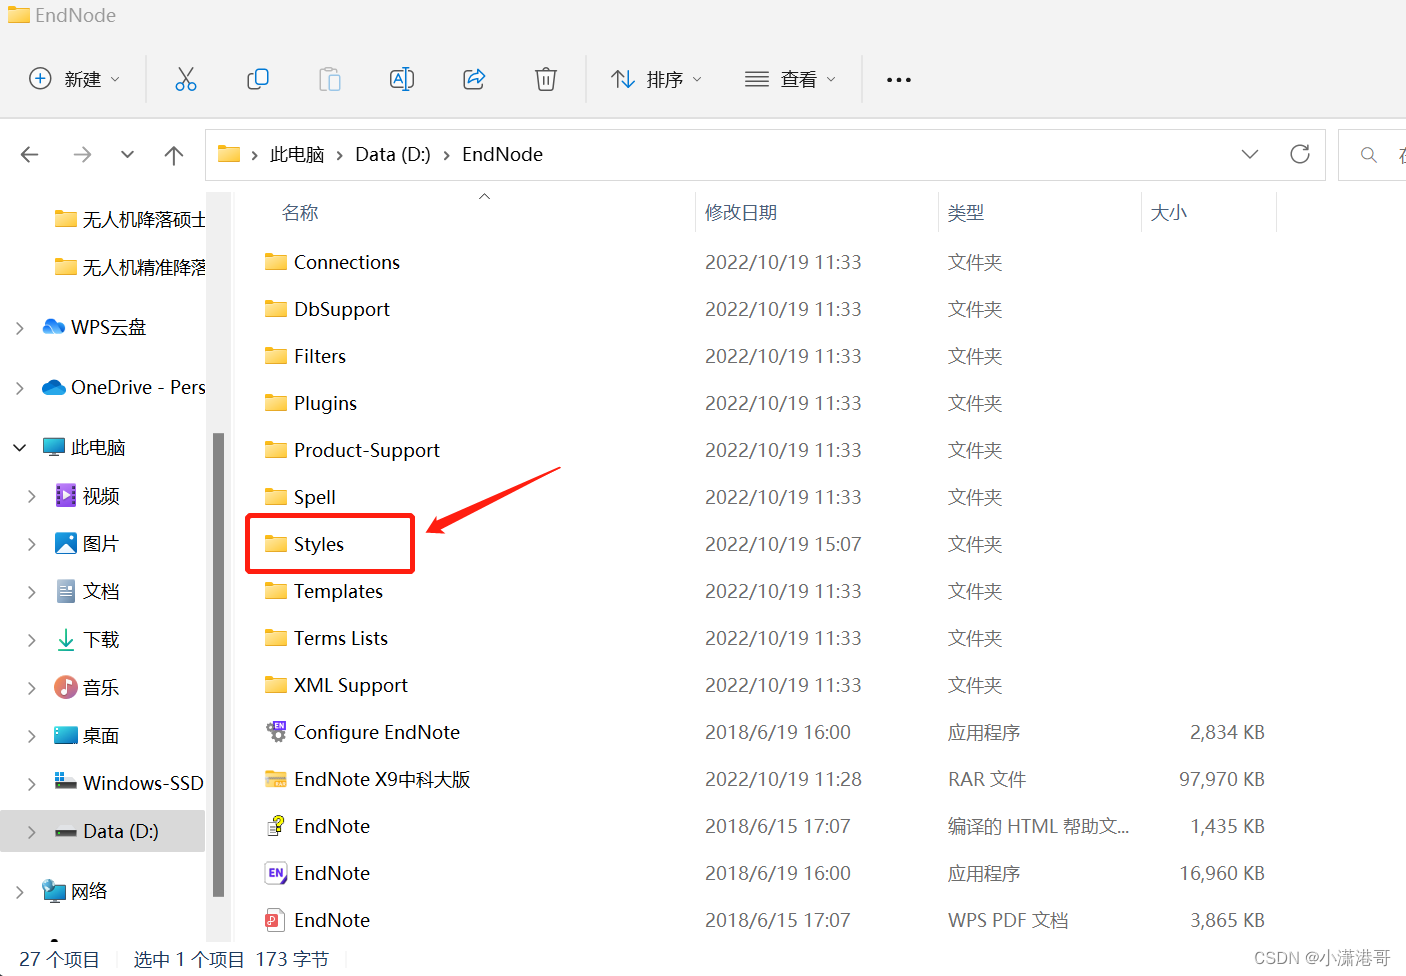Select the EndNote WPS PDF document icon
This screenshot has width=1406, height=976.
click(276, 920)
